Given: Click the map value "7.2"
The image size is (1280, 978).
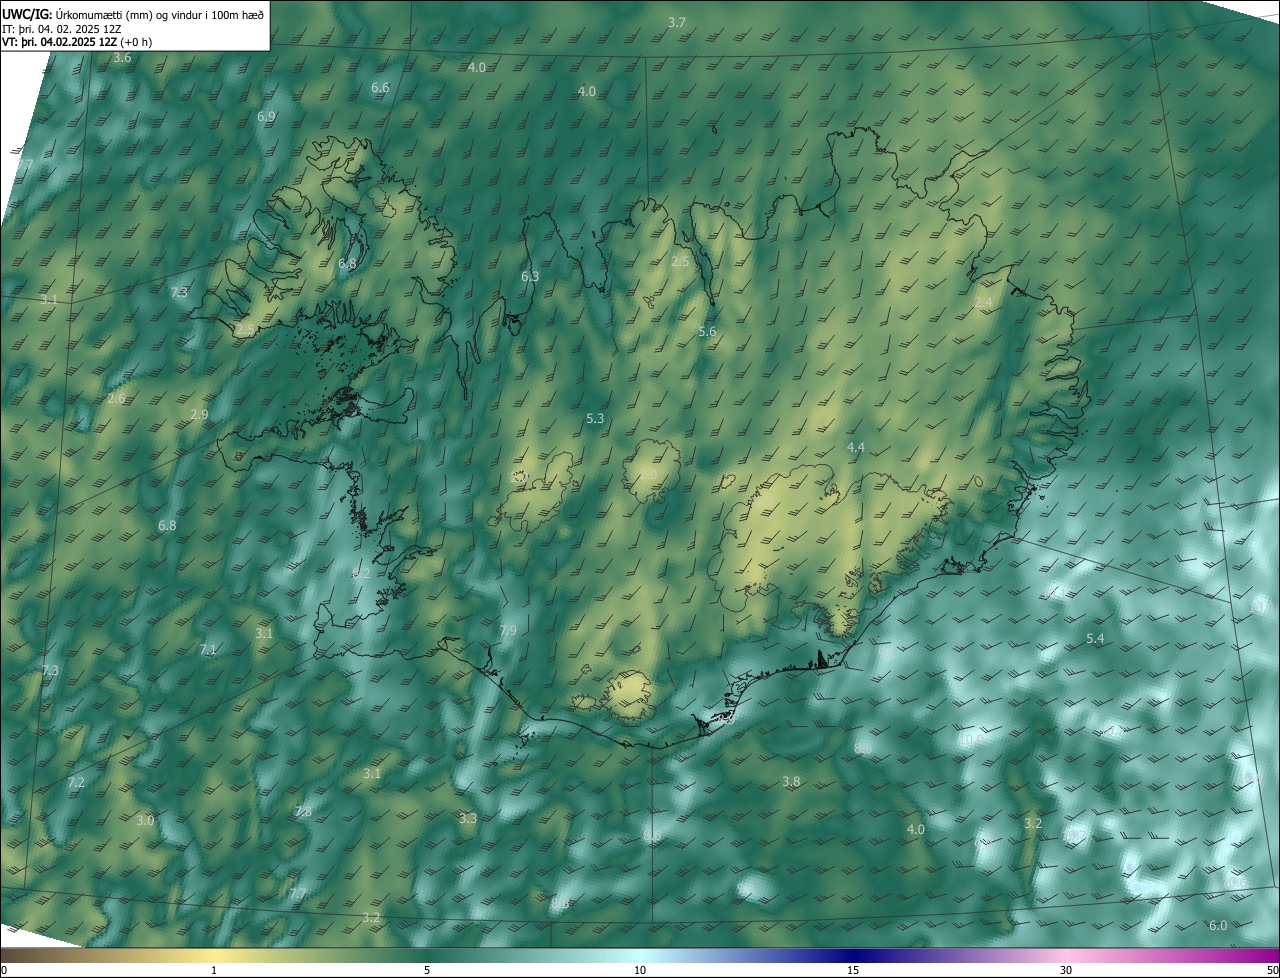Looking at the screenshot, I should [76, 783].
